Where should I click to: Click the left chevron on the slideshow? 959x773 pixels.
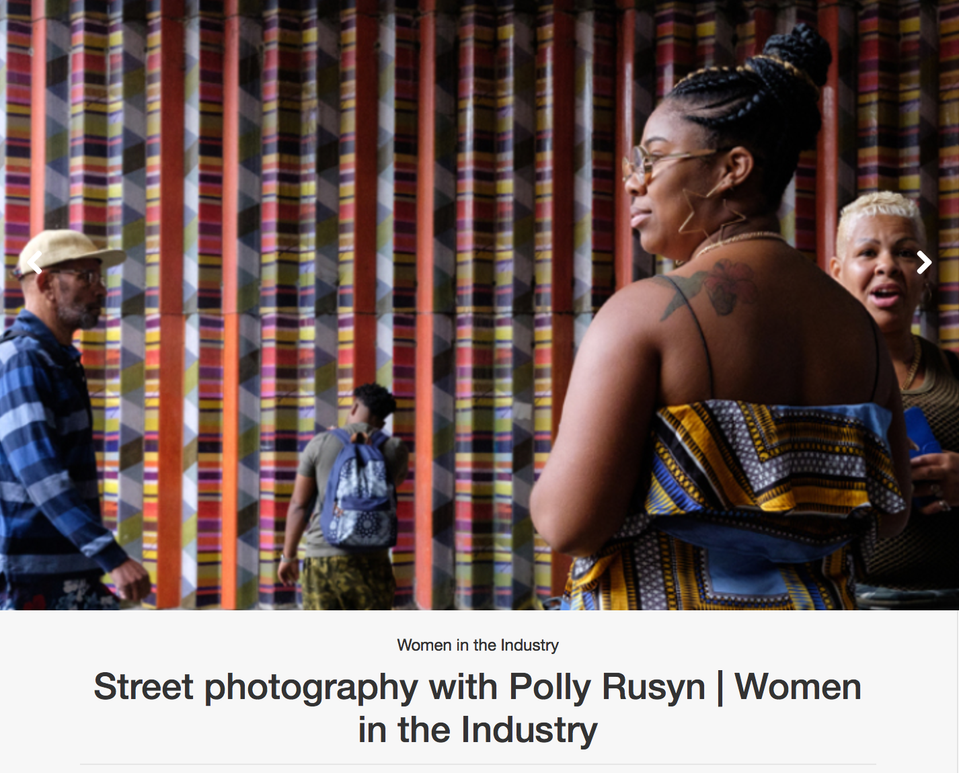[x=34, y=262]
